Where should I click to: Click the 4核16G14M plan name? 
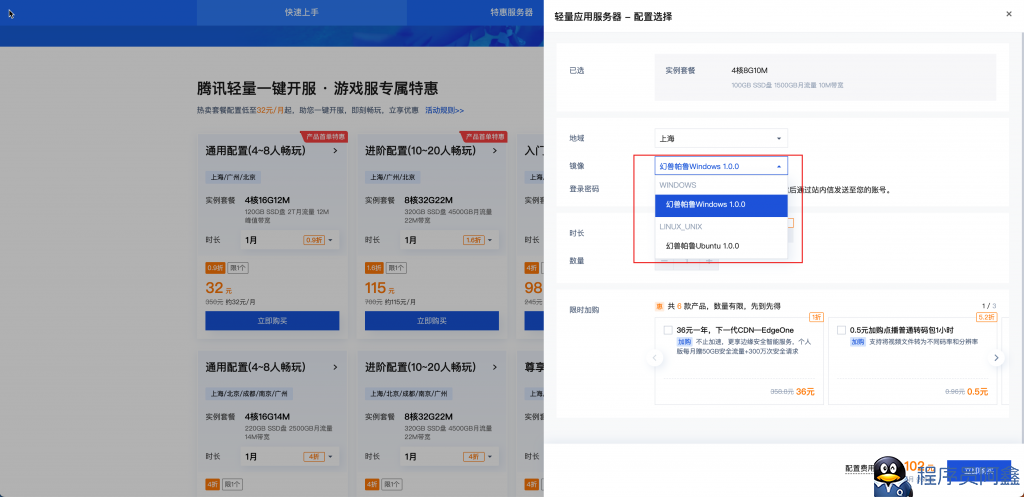pyautogui.click(x=267, y=416)
